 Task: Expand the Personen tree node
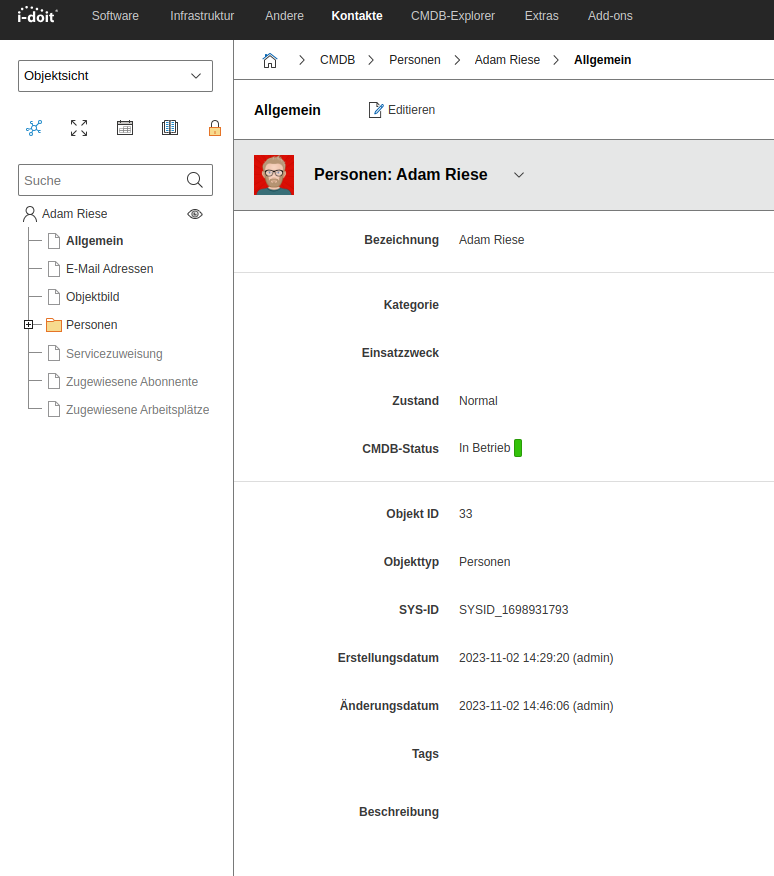(29, 325)
